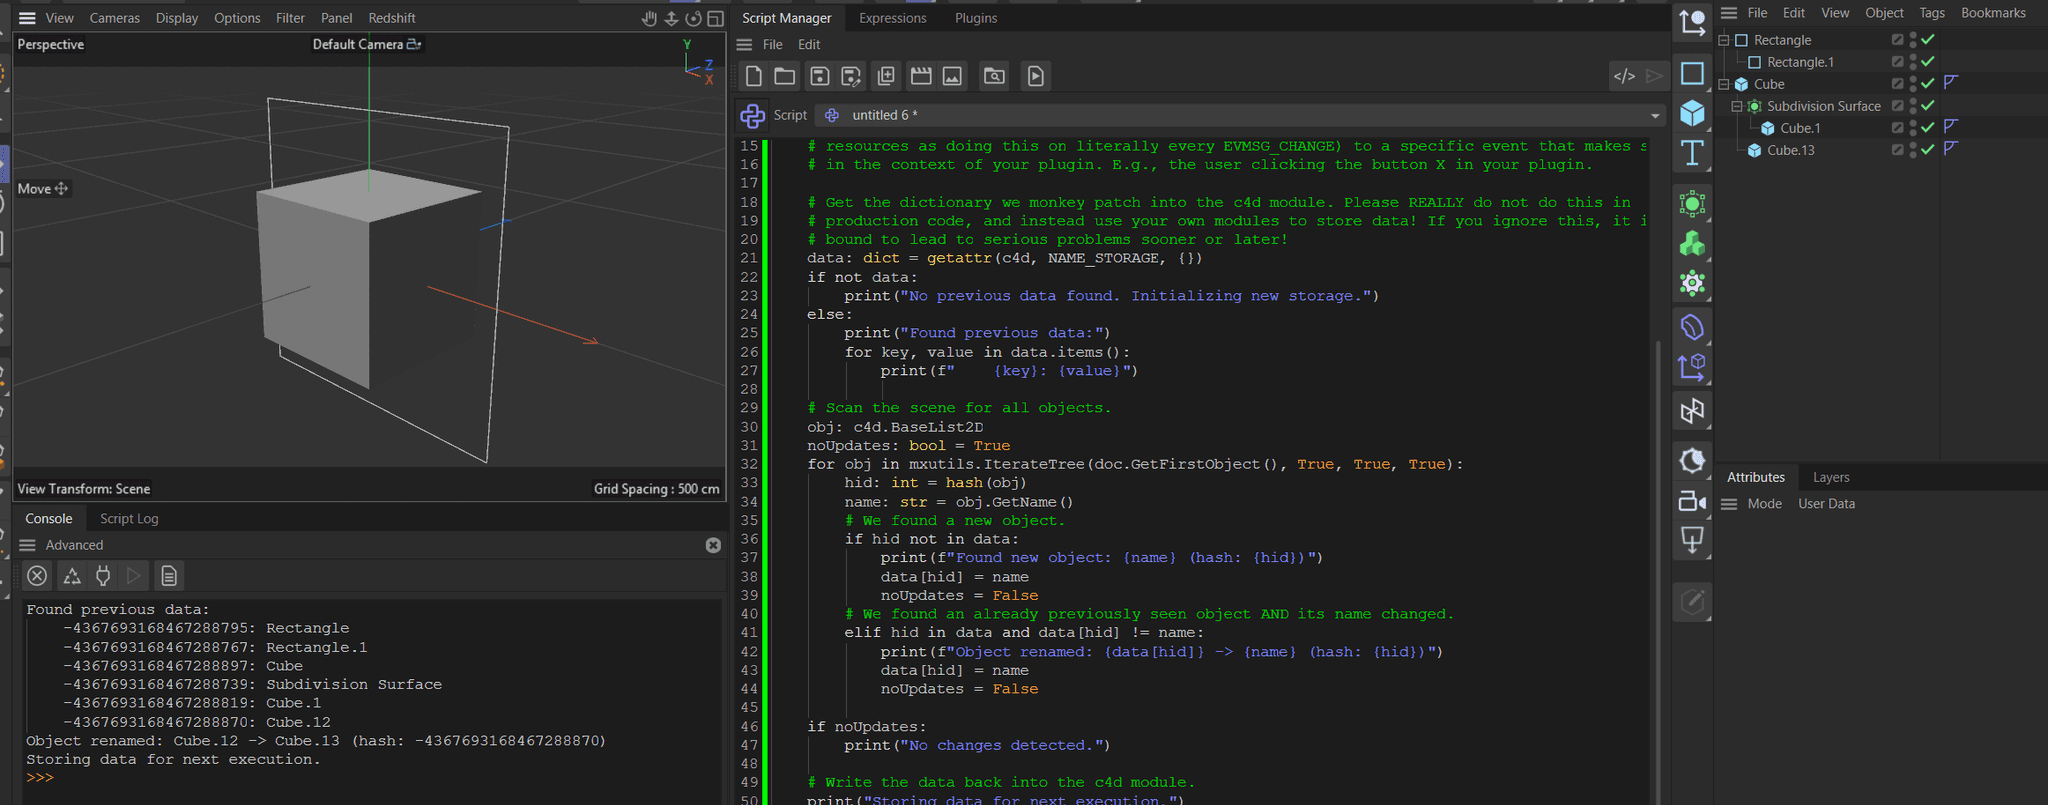
Task: Click the gear effector icon in palette
Action: pyautogui.click(x=1692, y=284)
